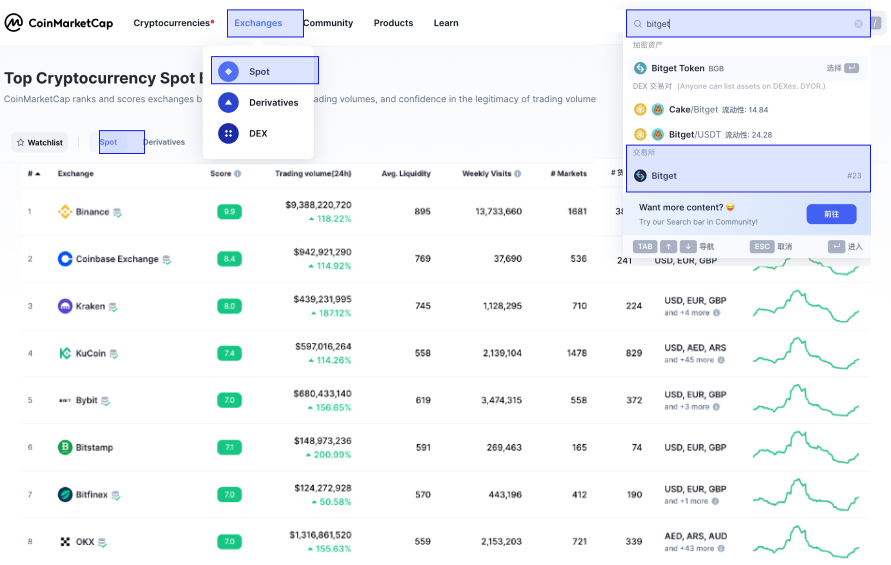Click proof-of-reserves icon next to Coinbase Exchange
Image resolution: width=891 pixels, height=565 pixels.
(x=166, y=260)
